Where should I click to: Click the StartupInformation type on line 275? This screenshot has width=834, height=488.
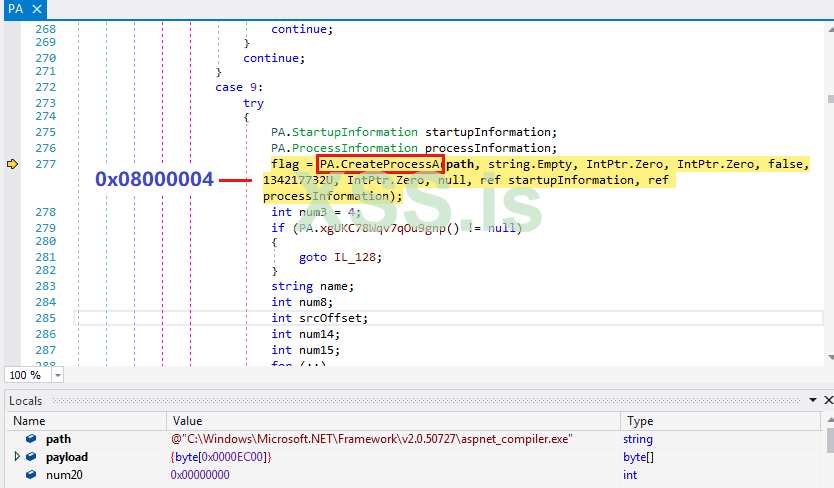(355, 132)
